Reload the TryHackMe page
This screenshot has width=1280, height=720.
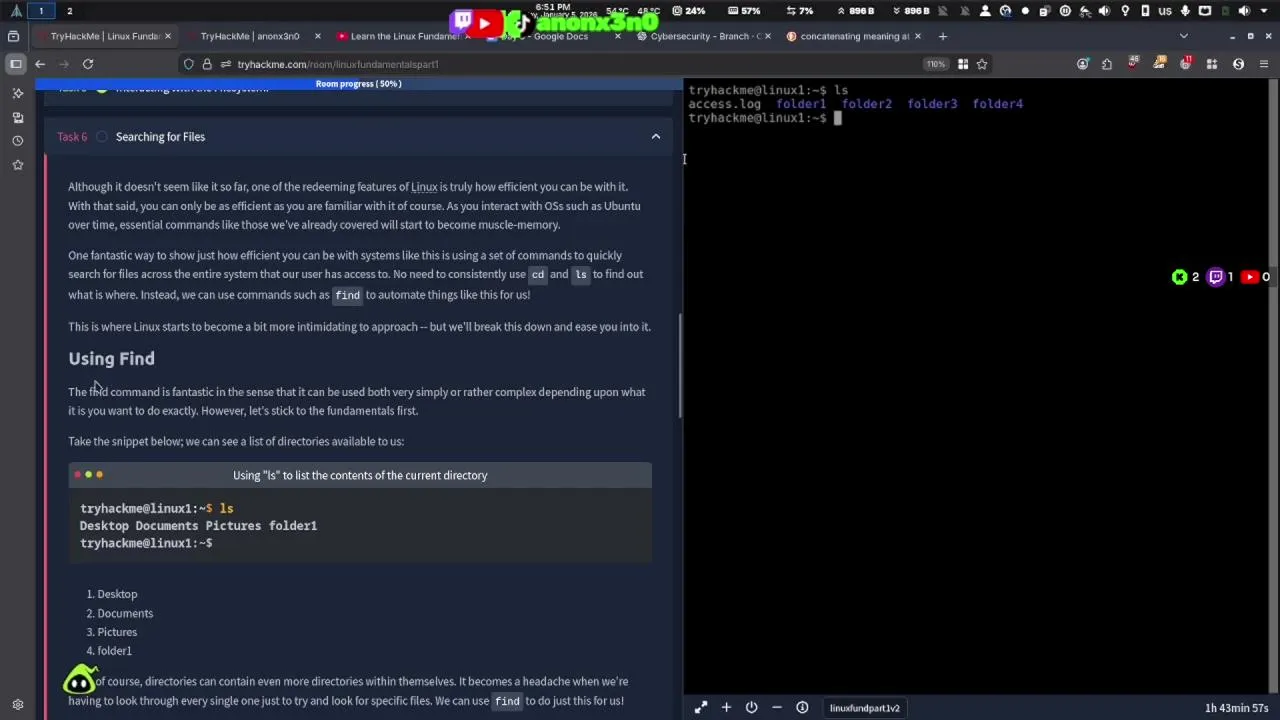pos(88,64)
